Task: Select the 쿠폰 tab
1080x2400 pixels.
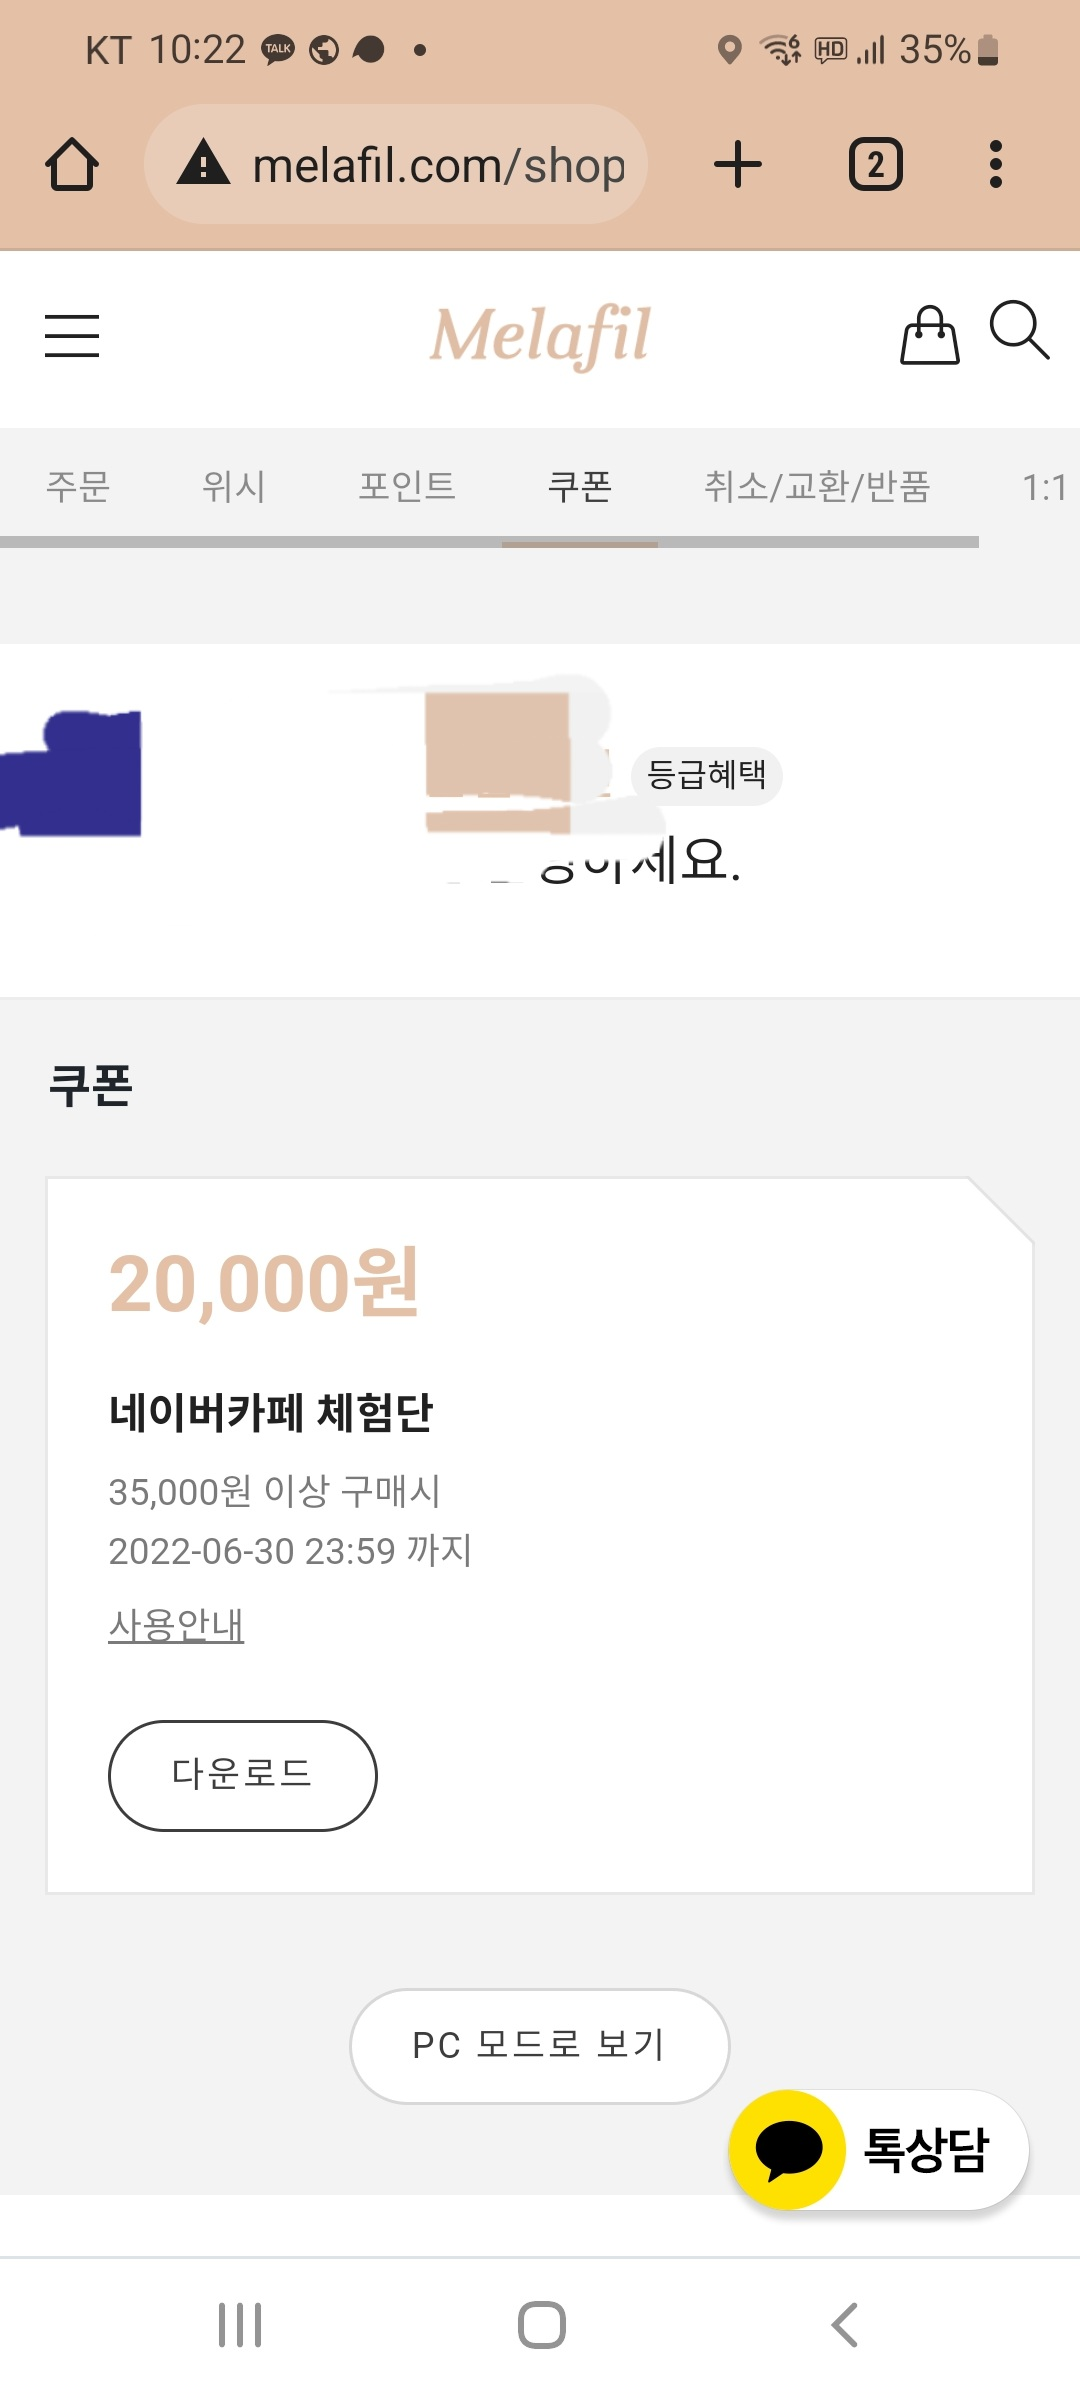Action: tap(580, 487)
